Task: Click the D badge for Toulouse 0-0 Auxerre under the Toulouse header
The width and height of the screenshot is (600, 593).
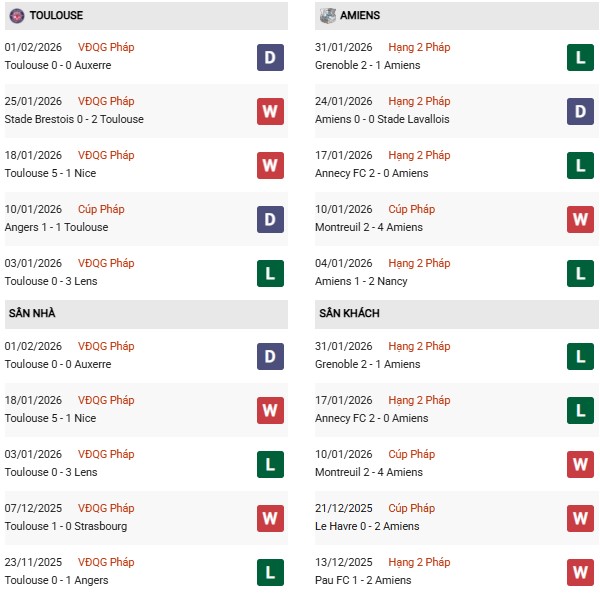Action: 270,57
